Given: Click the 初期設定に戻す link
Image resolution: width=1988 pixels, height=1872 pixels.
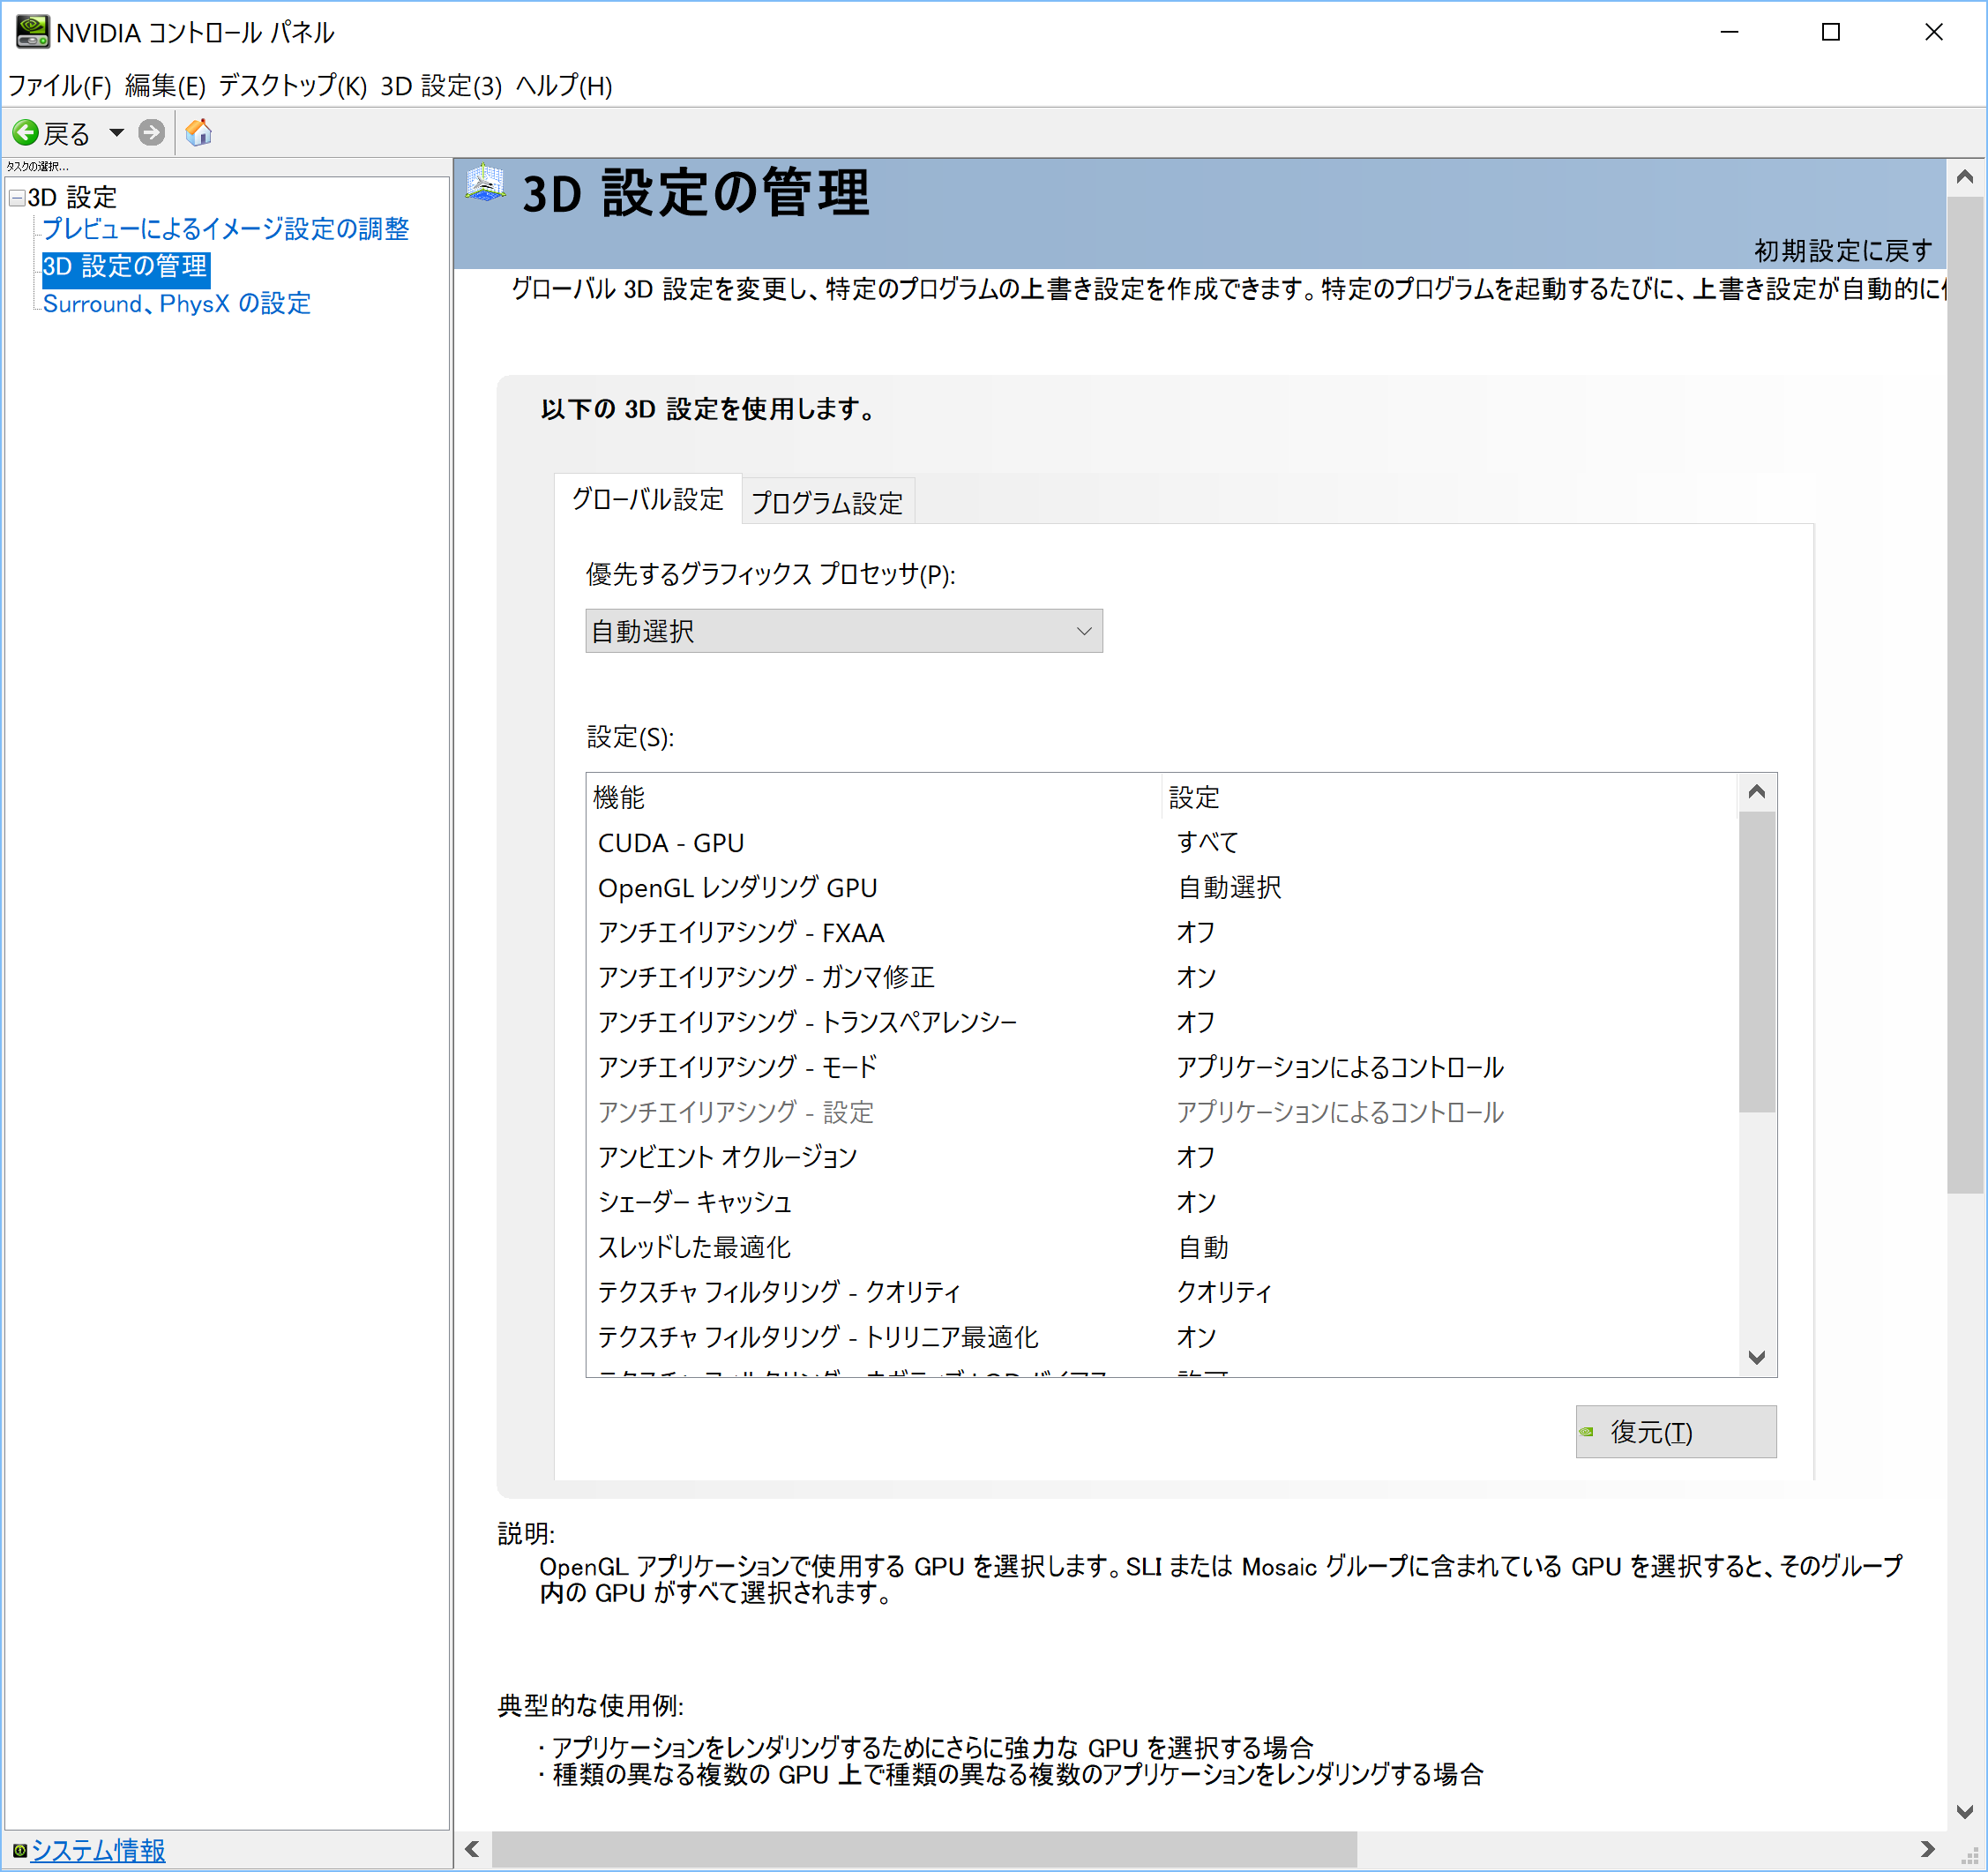Looking at the screenshot, I should pyautogui.click(x=1843, y=250).
